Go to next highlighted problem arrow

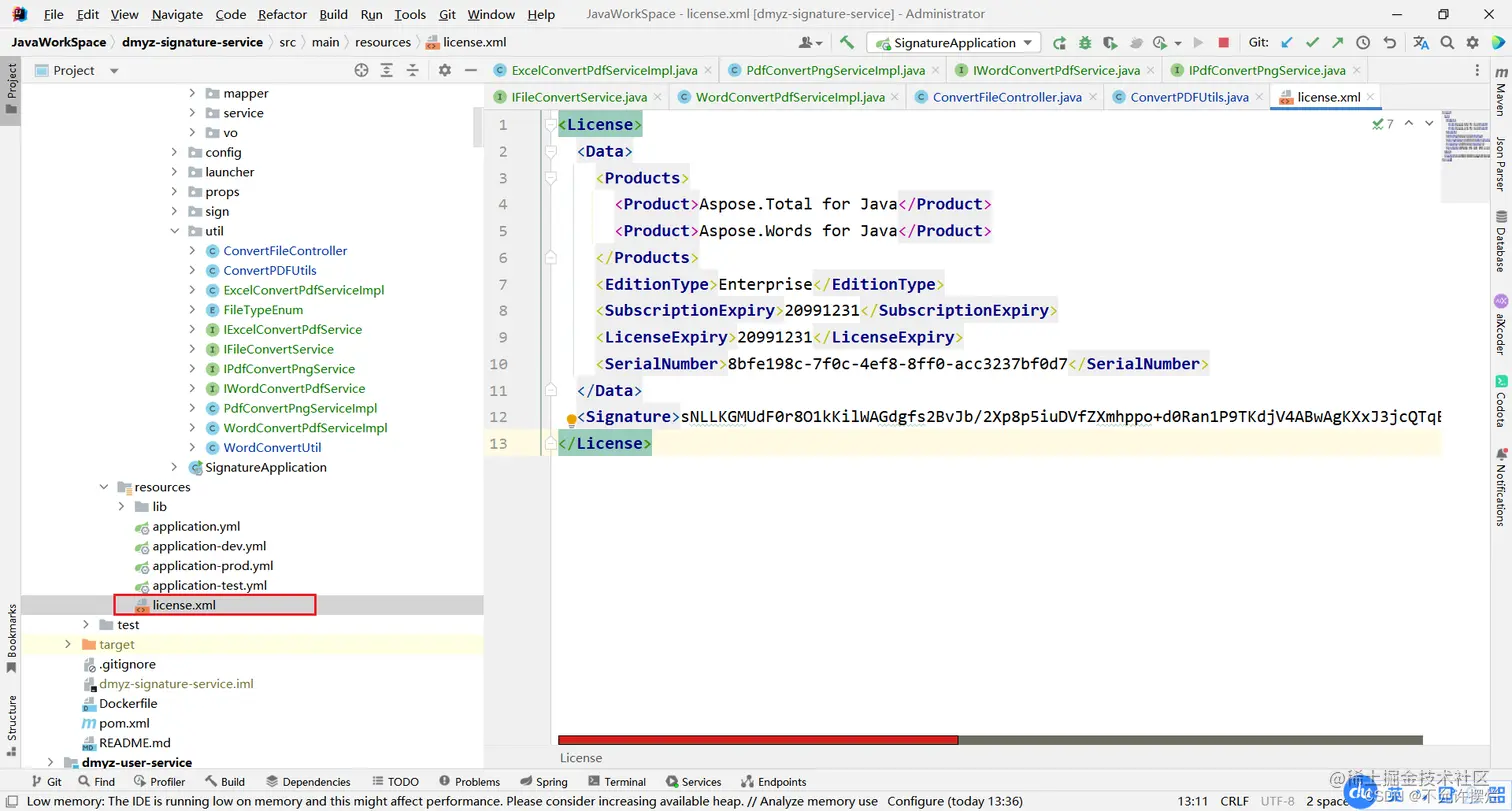pos(1429,123)
